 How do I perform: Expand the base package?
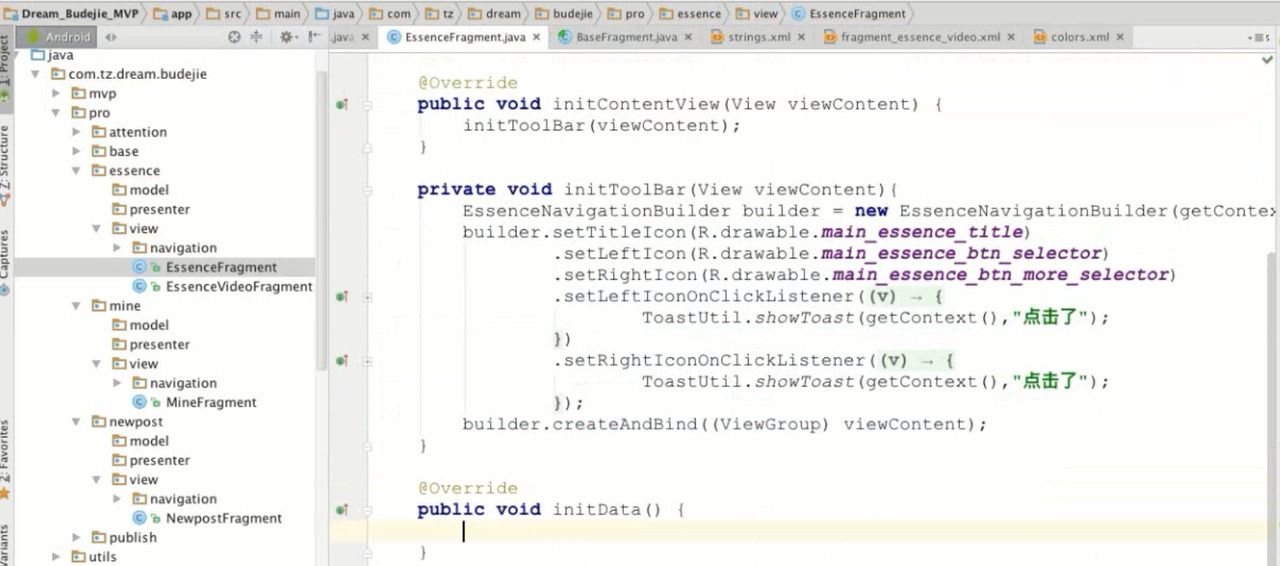pos(76,151)
